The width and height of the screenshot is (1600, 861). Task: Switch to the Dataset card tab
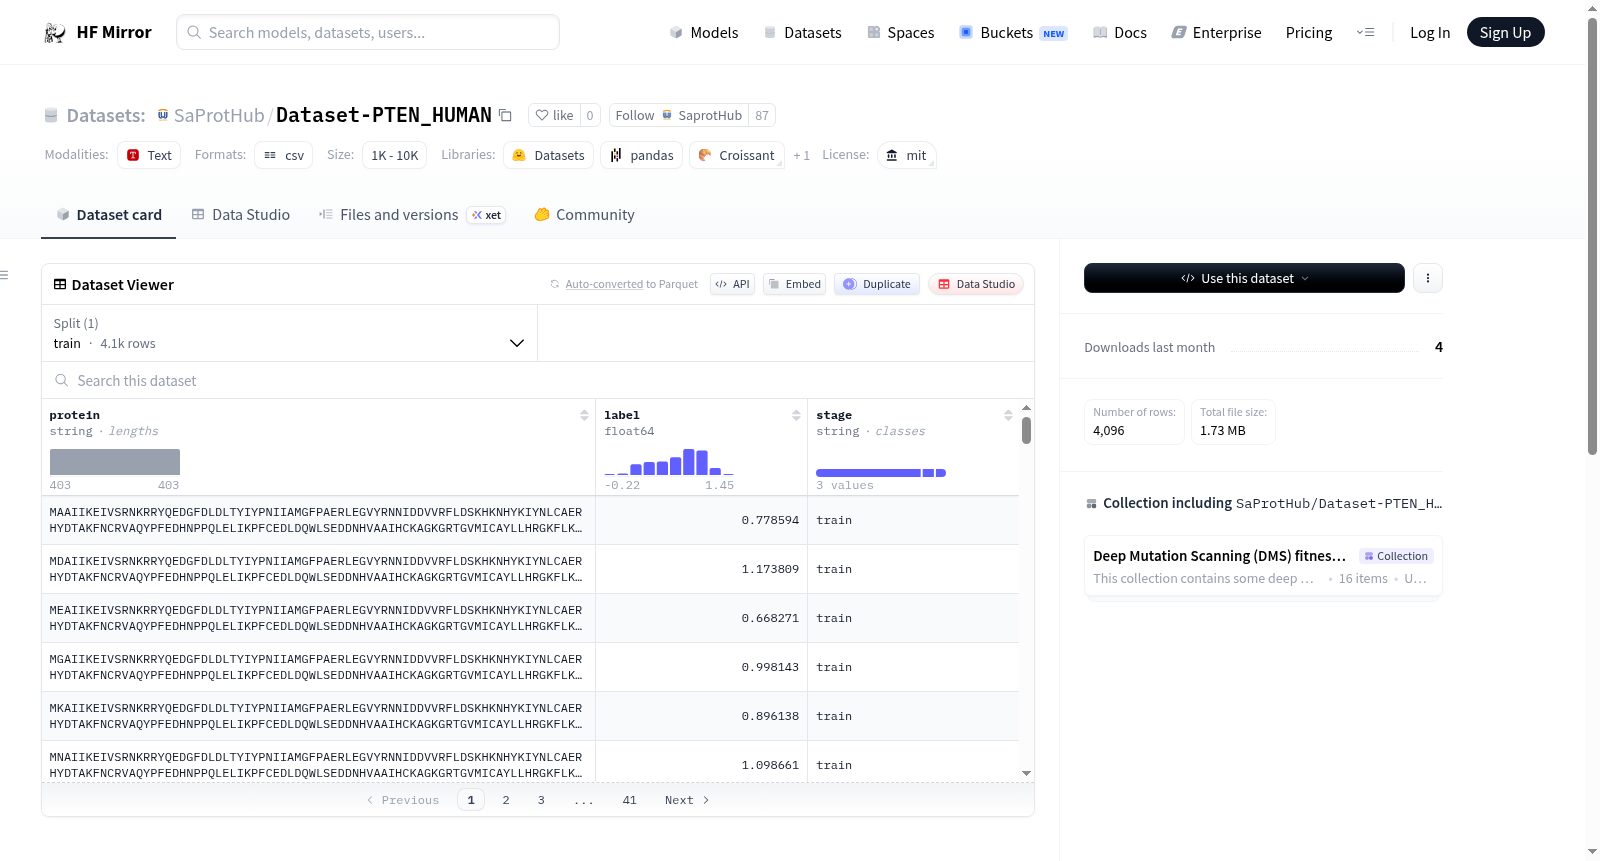pos(109,215)
